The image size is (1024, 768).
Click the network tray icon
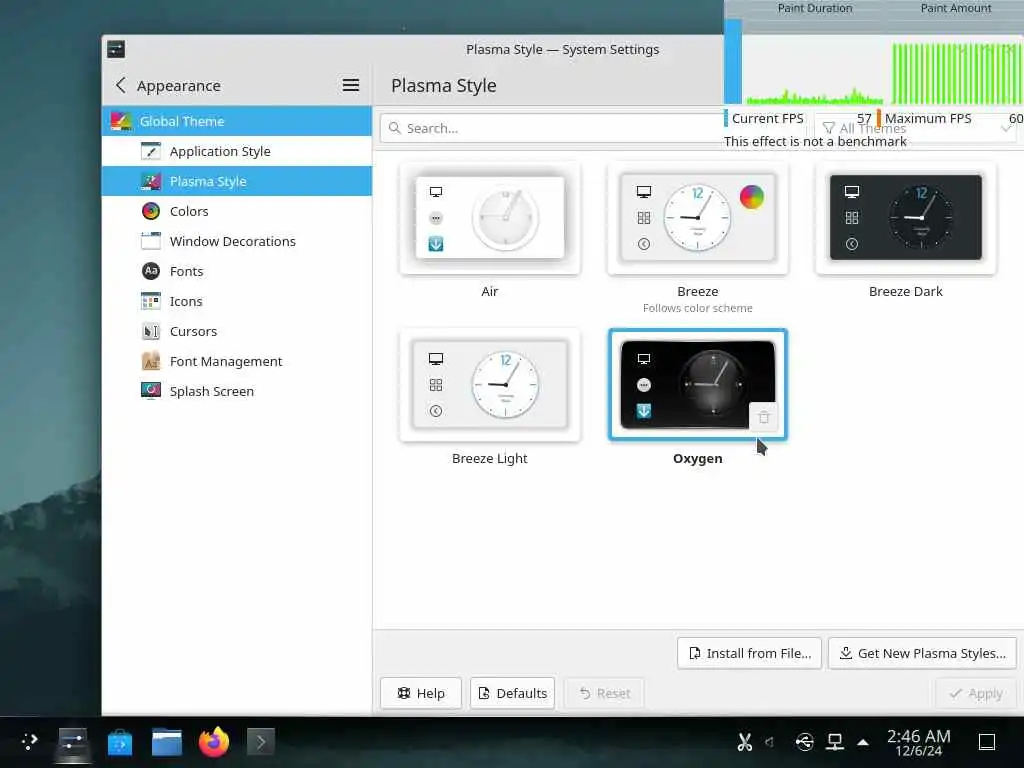[x=835, y=743]
